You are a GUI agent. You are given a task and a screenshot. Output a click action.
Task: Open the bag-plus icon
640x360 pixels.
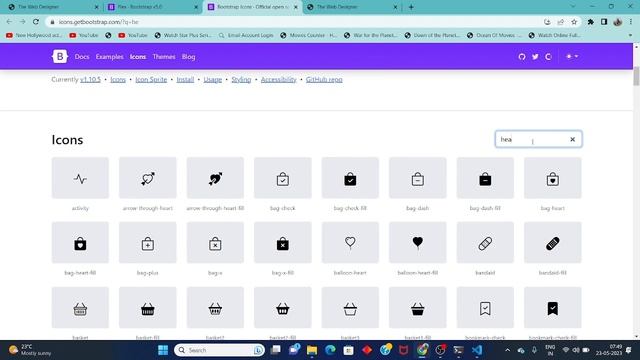coord(148,243)
